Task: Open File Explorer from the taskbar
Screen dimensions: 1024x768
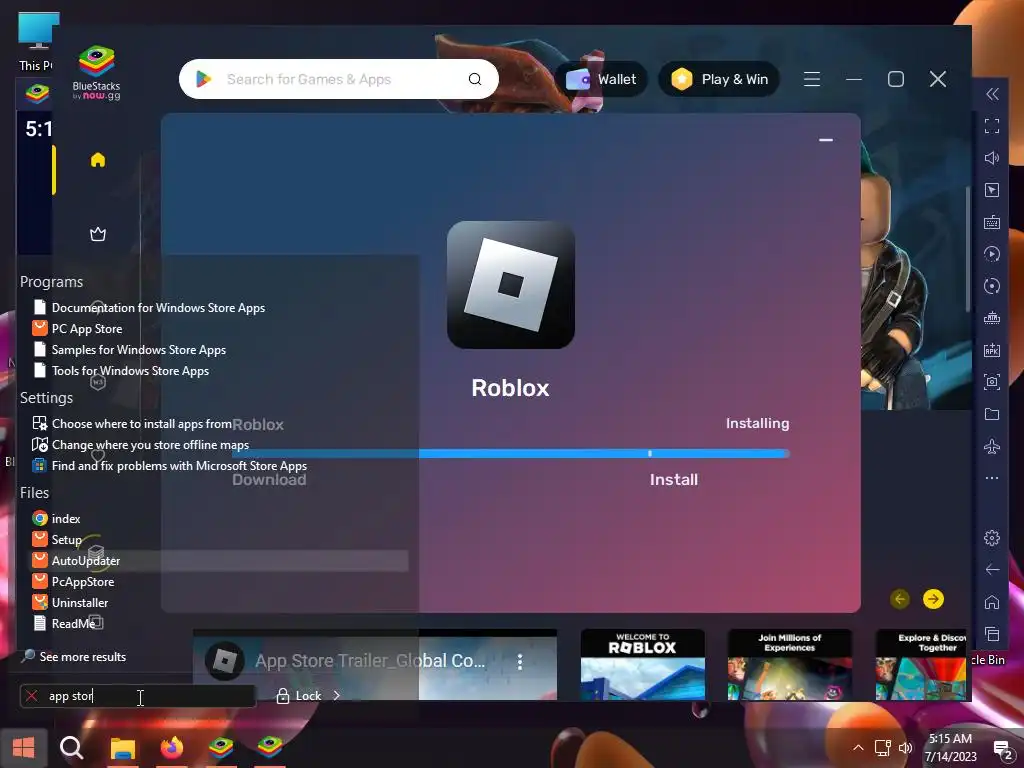Action: [x=122, y=748]
